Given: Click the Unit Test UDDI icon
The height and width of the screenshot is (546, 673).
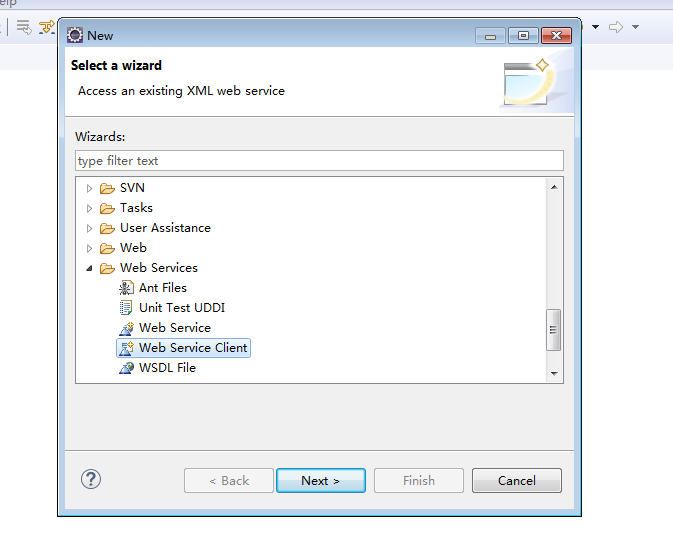Looking at the screenshot, I should click(126, 308).
